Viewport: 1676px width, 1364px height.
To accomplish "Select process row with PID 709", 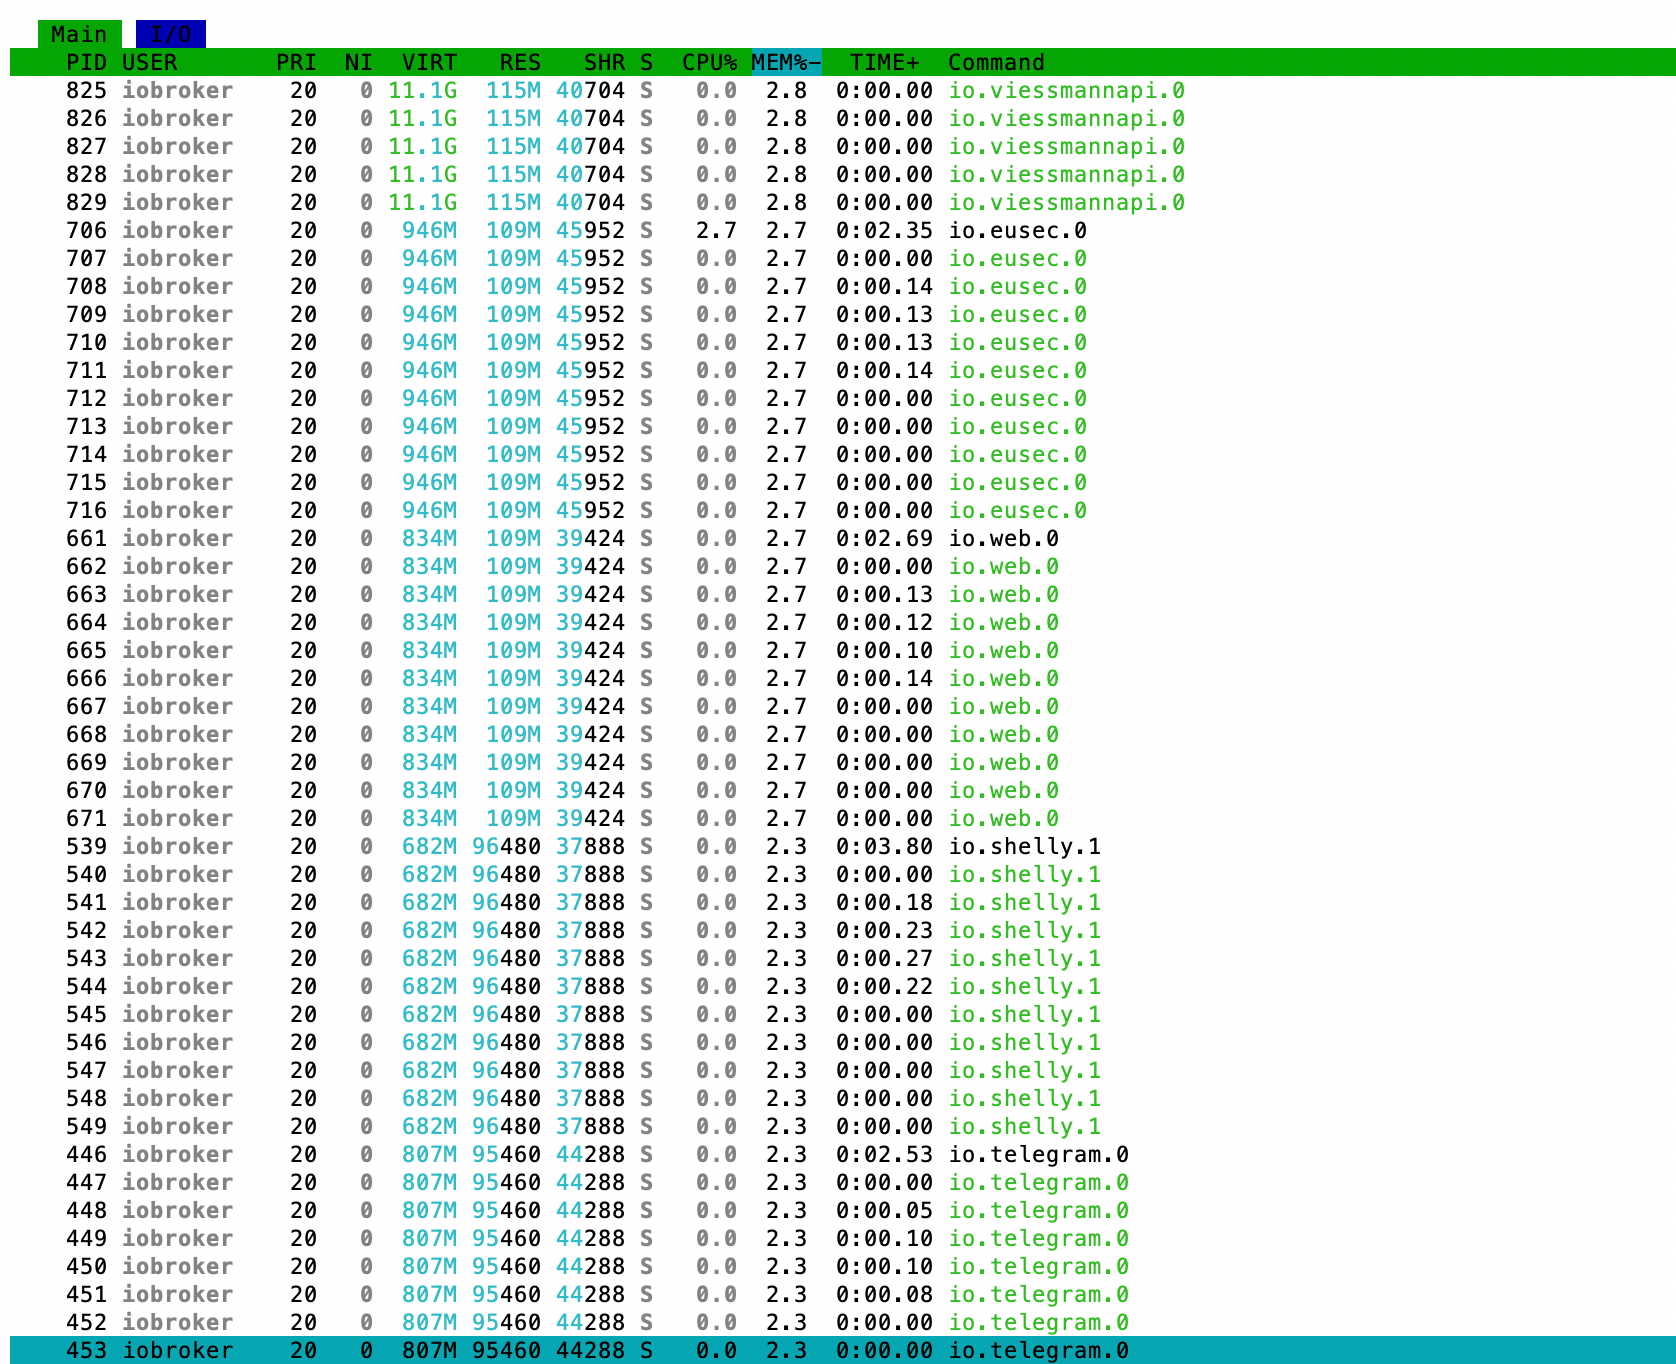I will (x=842, y=314).
